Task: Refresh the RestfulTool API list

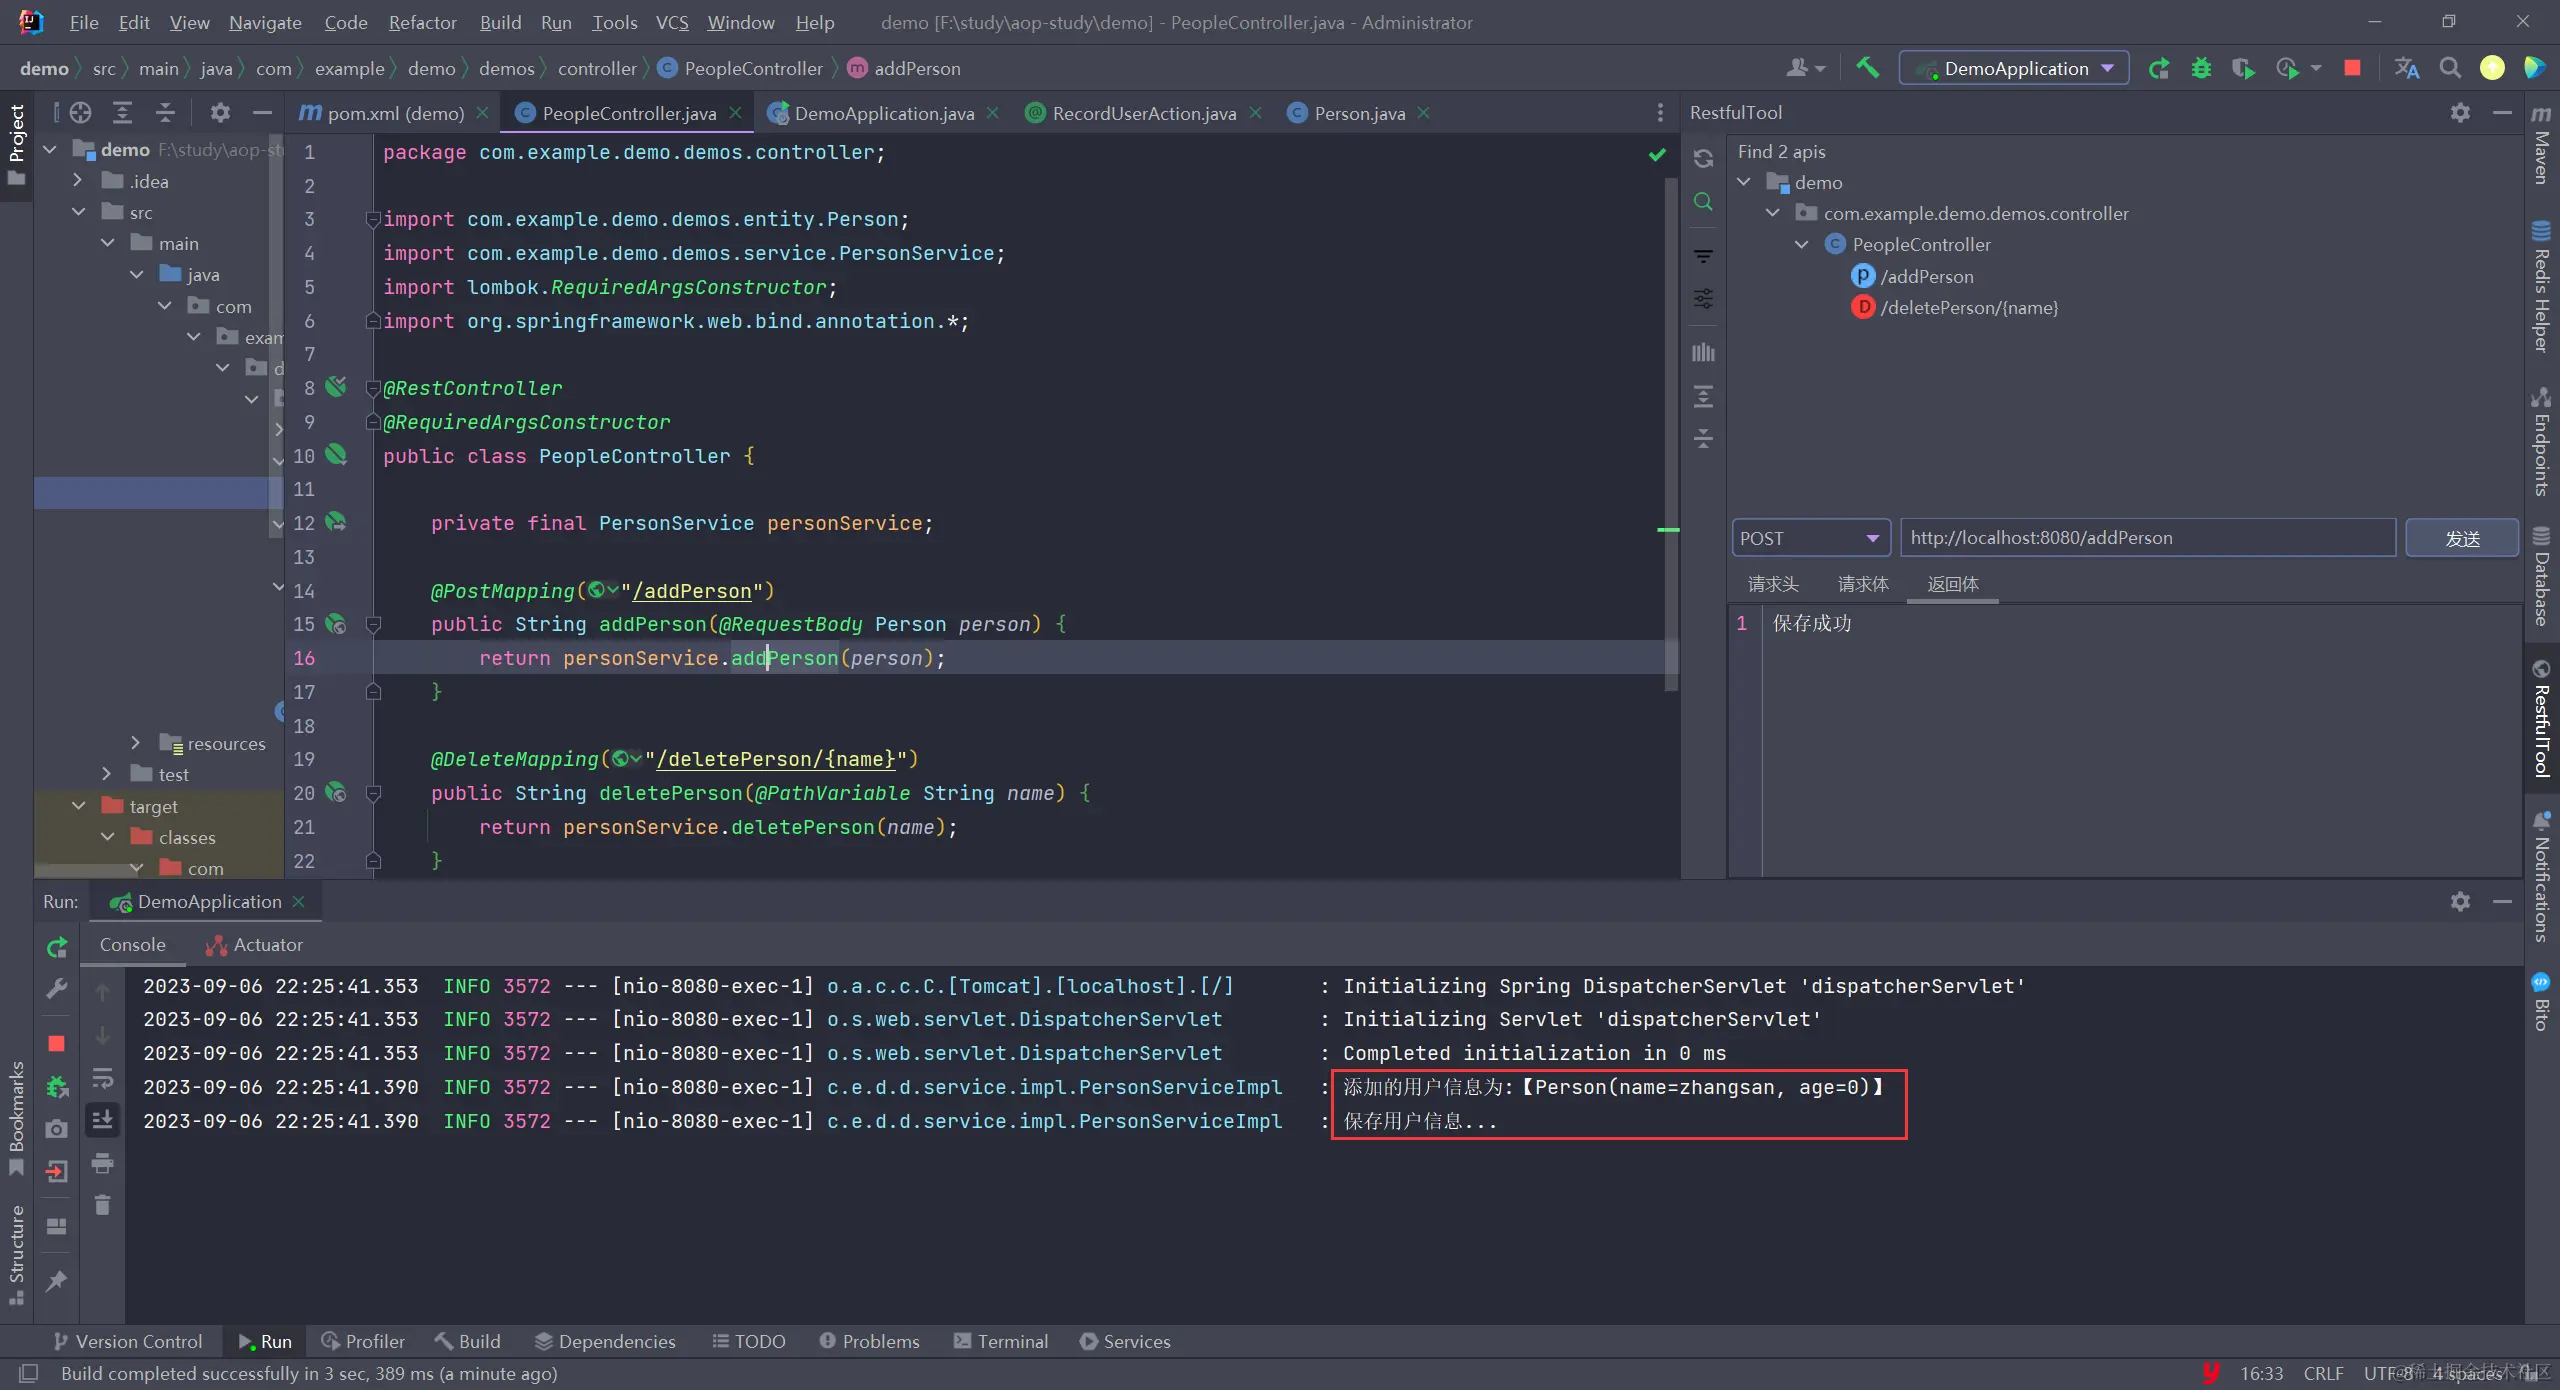Action: tap(1703, 159)
